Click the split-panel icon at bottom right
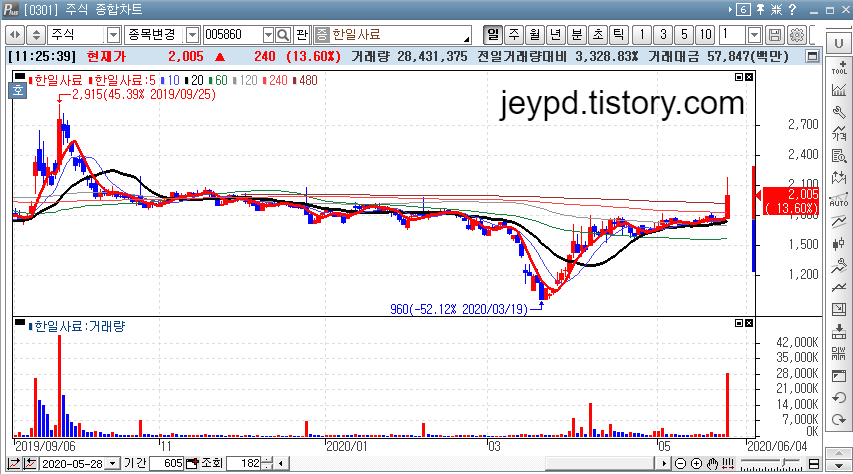The image size is (853, 474). click(814, 464)
